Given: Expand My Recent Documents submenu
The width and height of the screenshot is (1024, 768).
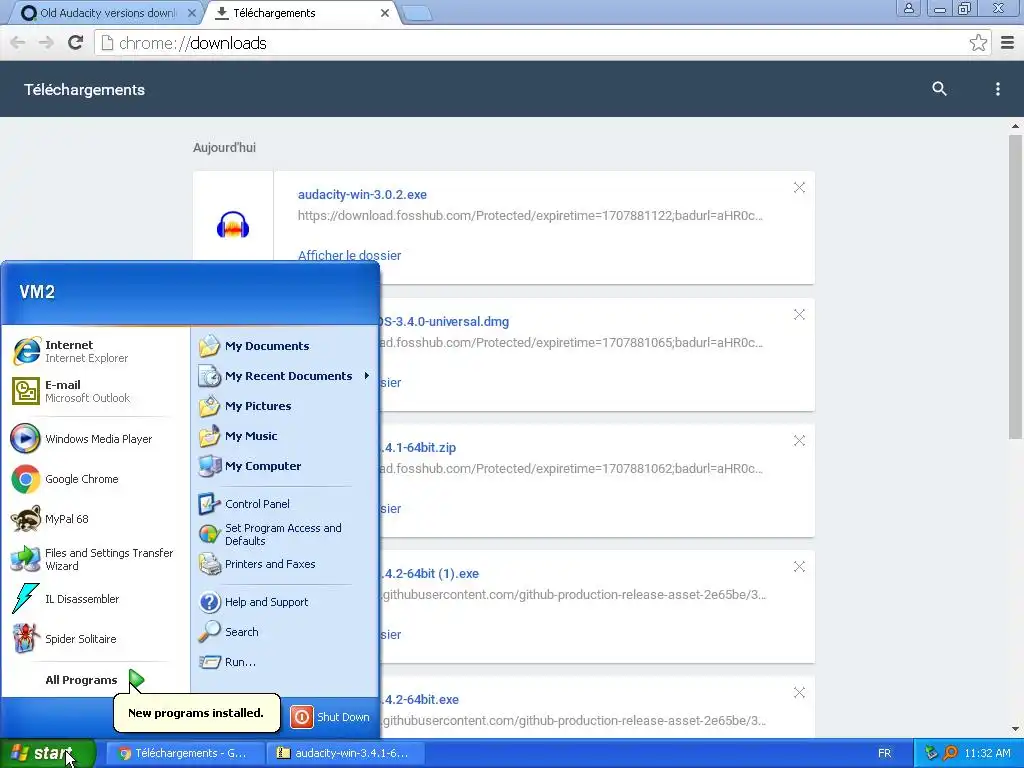Looking at the screenshot, I should click(x=284, y=376).
